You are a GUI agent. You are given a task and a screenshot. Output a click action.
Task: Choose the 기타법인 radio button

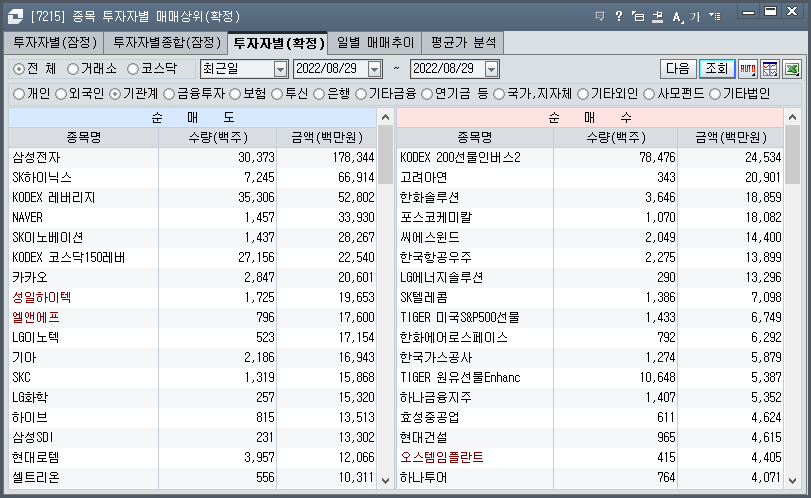coord(715,94)
